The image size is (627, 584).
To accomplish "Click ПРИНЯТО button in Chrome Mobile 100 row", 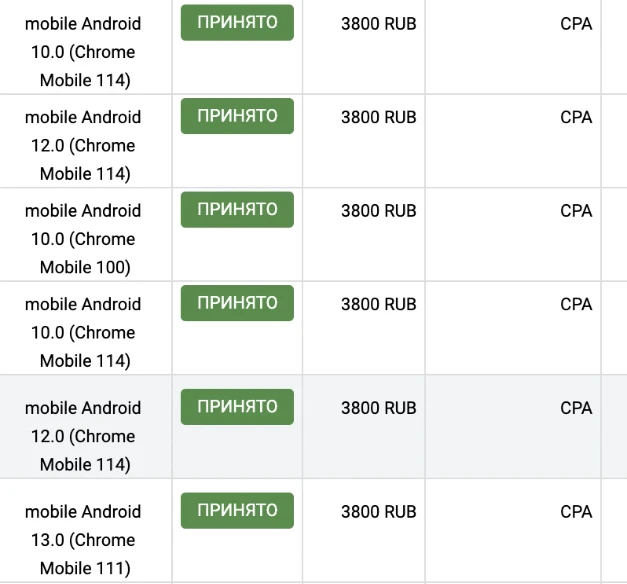I will tap(237, 210).
